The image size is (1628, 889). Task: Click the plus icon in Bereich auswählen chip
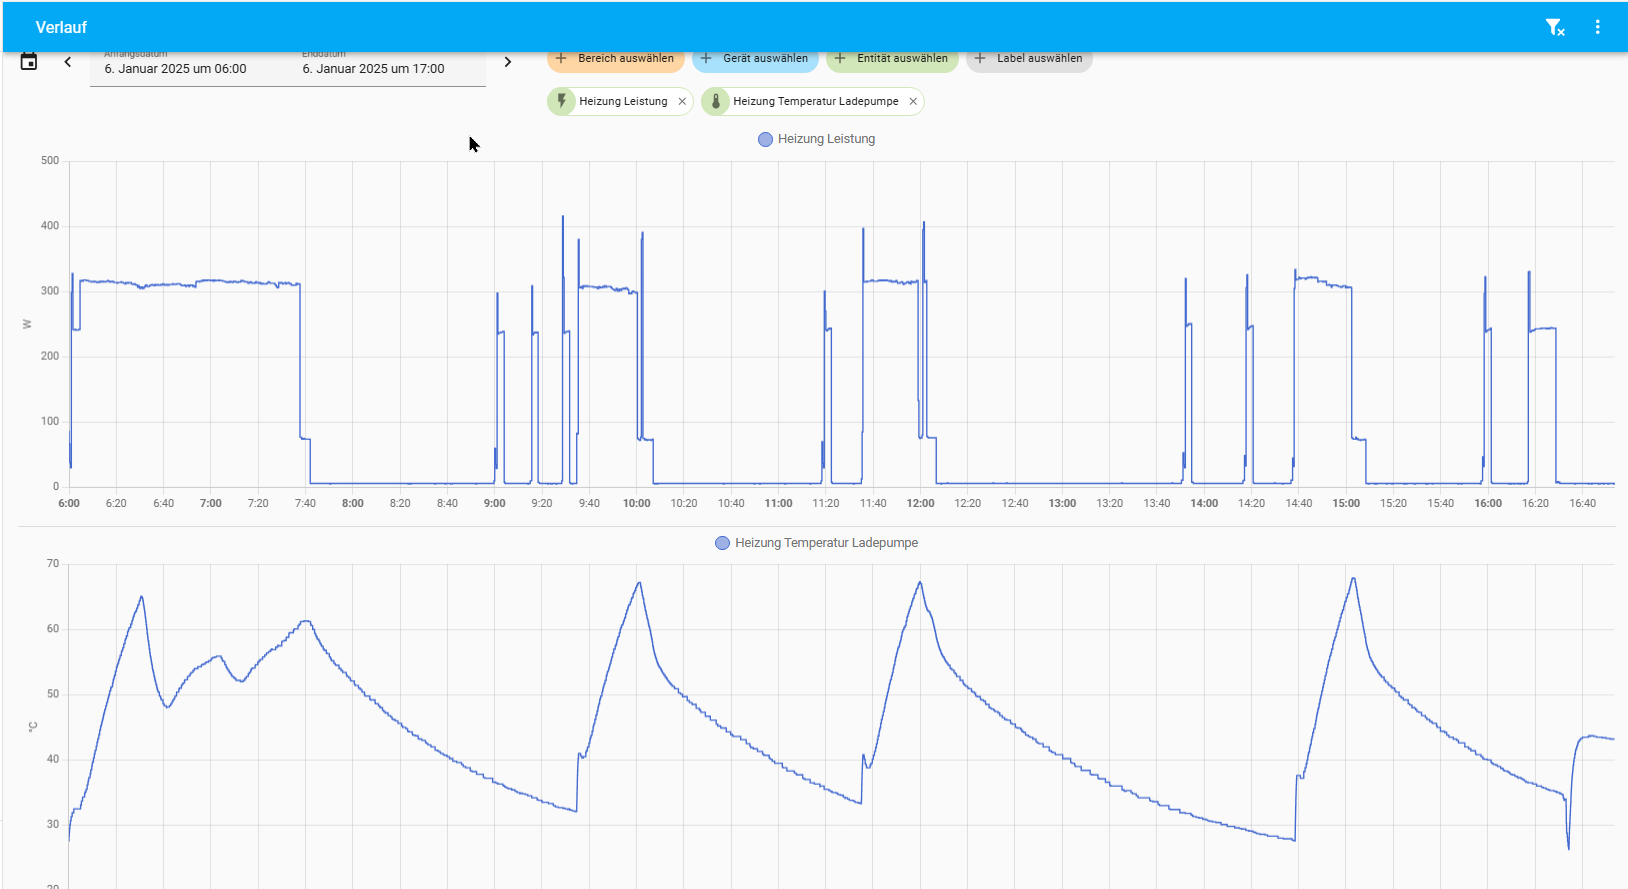point(562,58)
